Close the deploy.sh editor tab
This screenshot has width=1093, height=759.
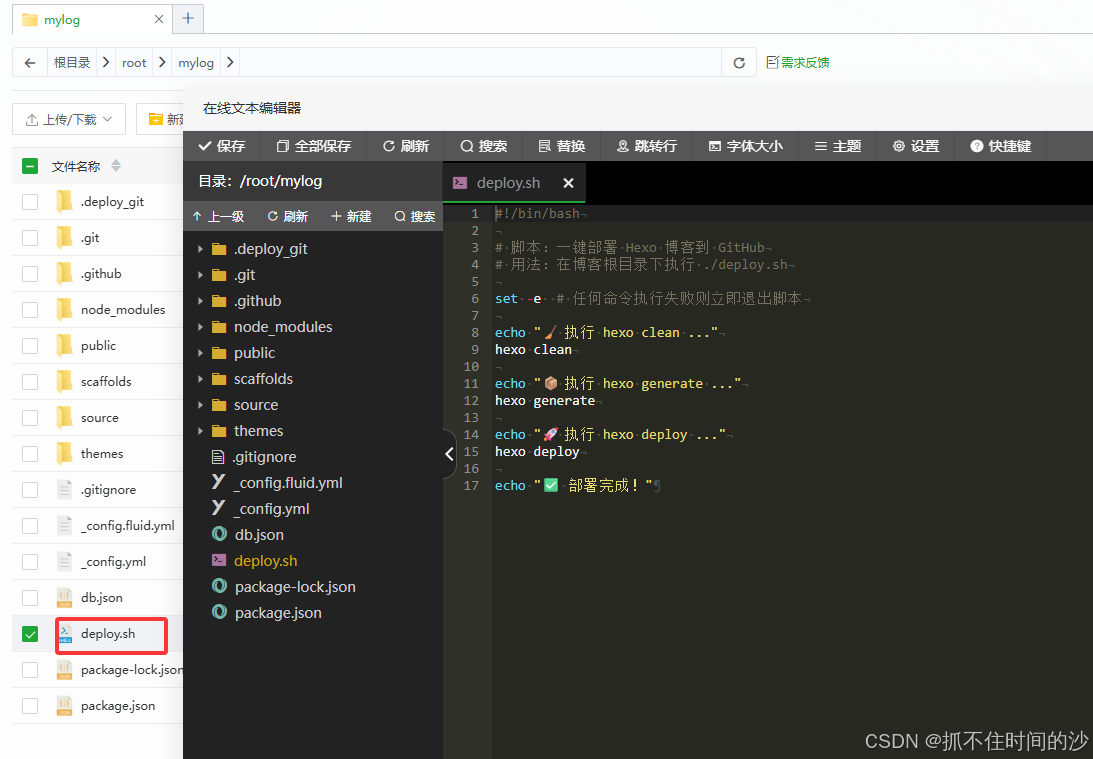tap(568, 183)
